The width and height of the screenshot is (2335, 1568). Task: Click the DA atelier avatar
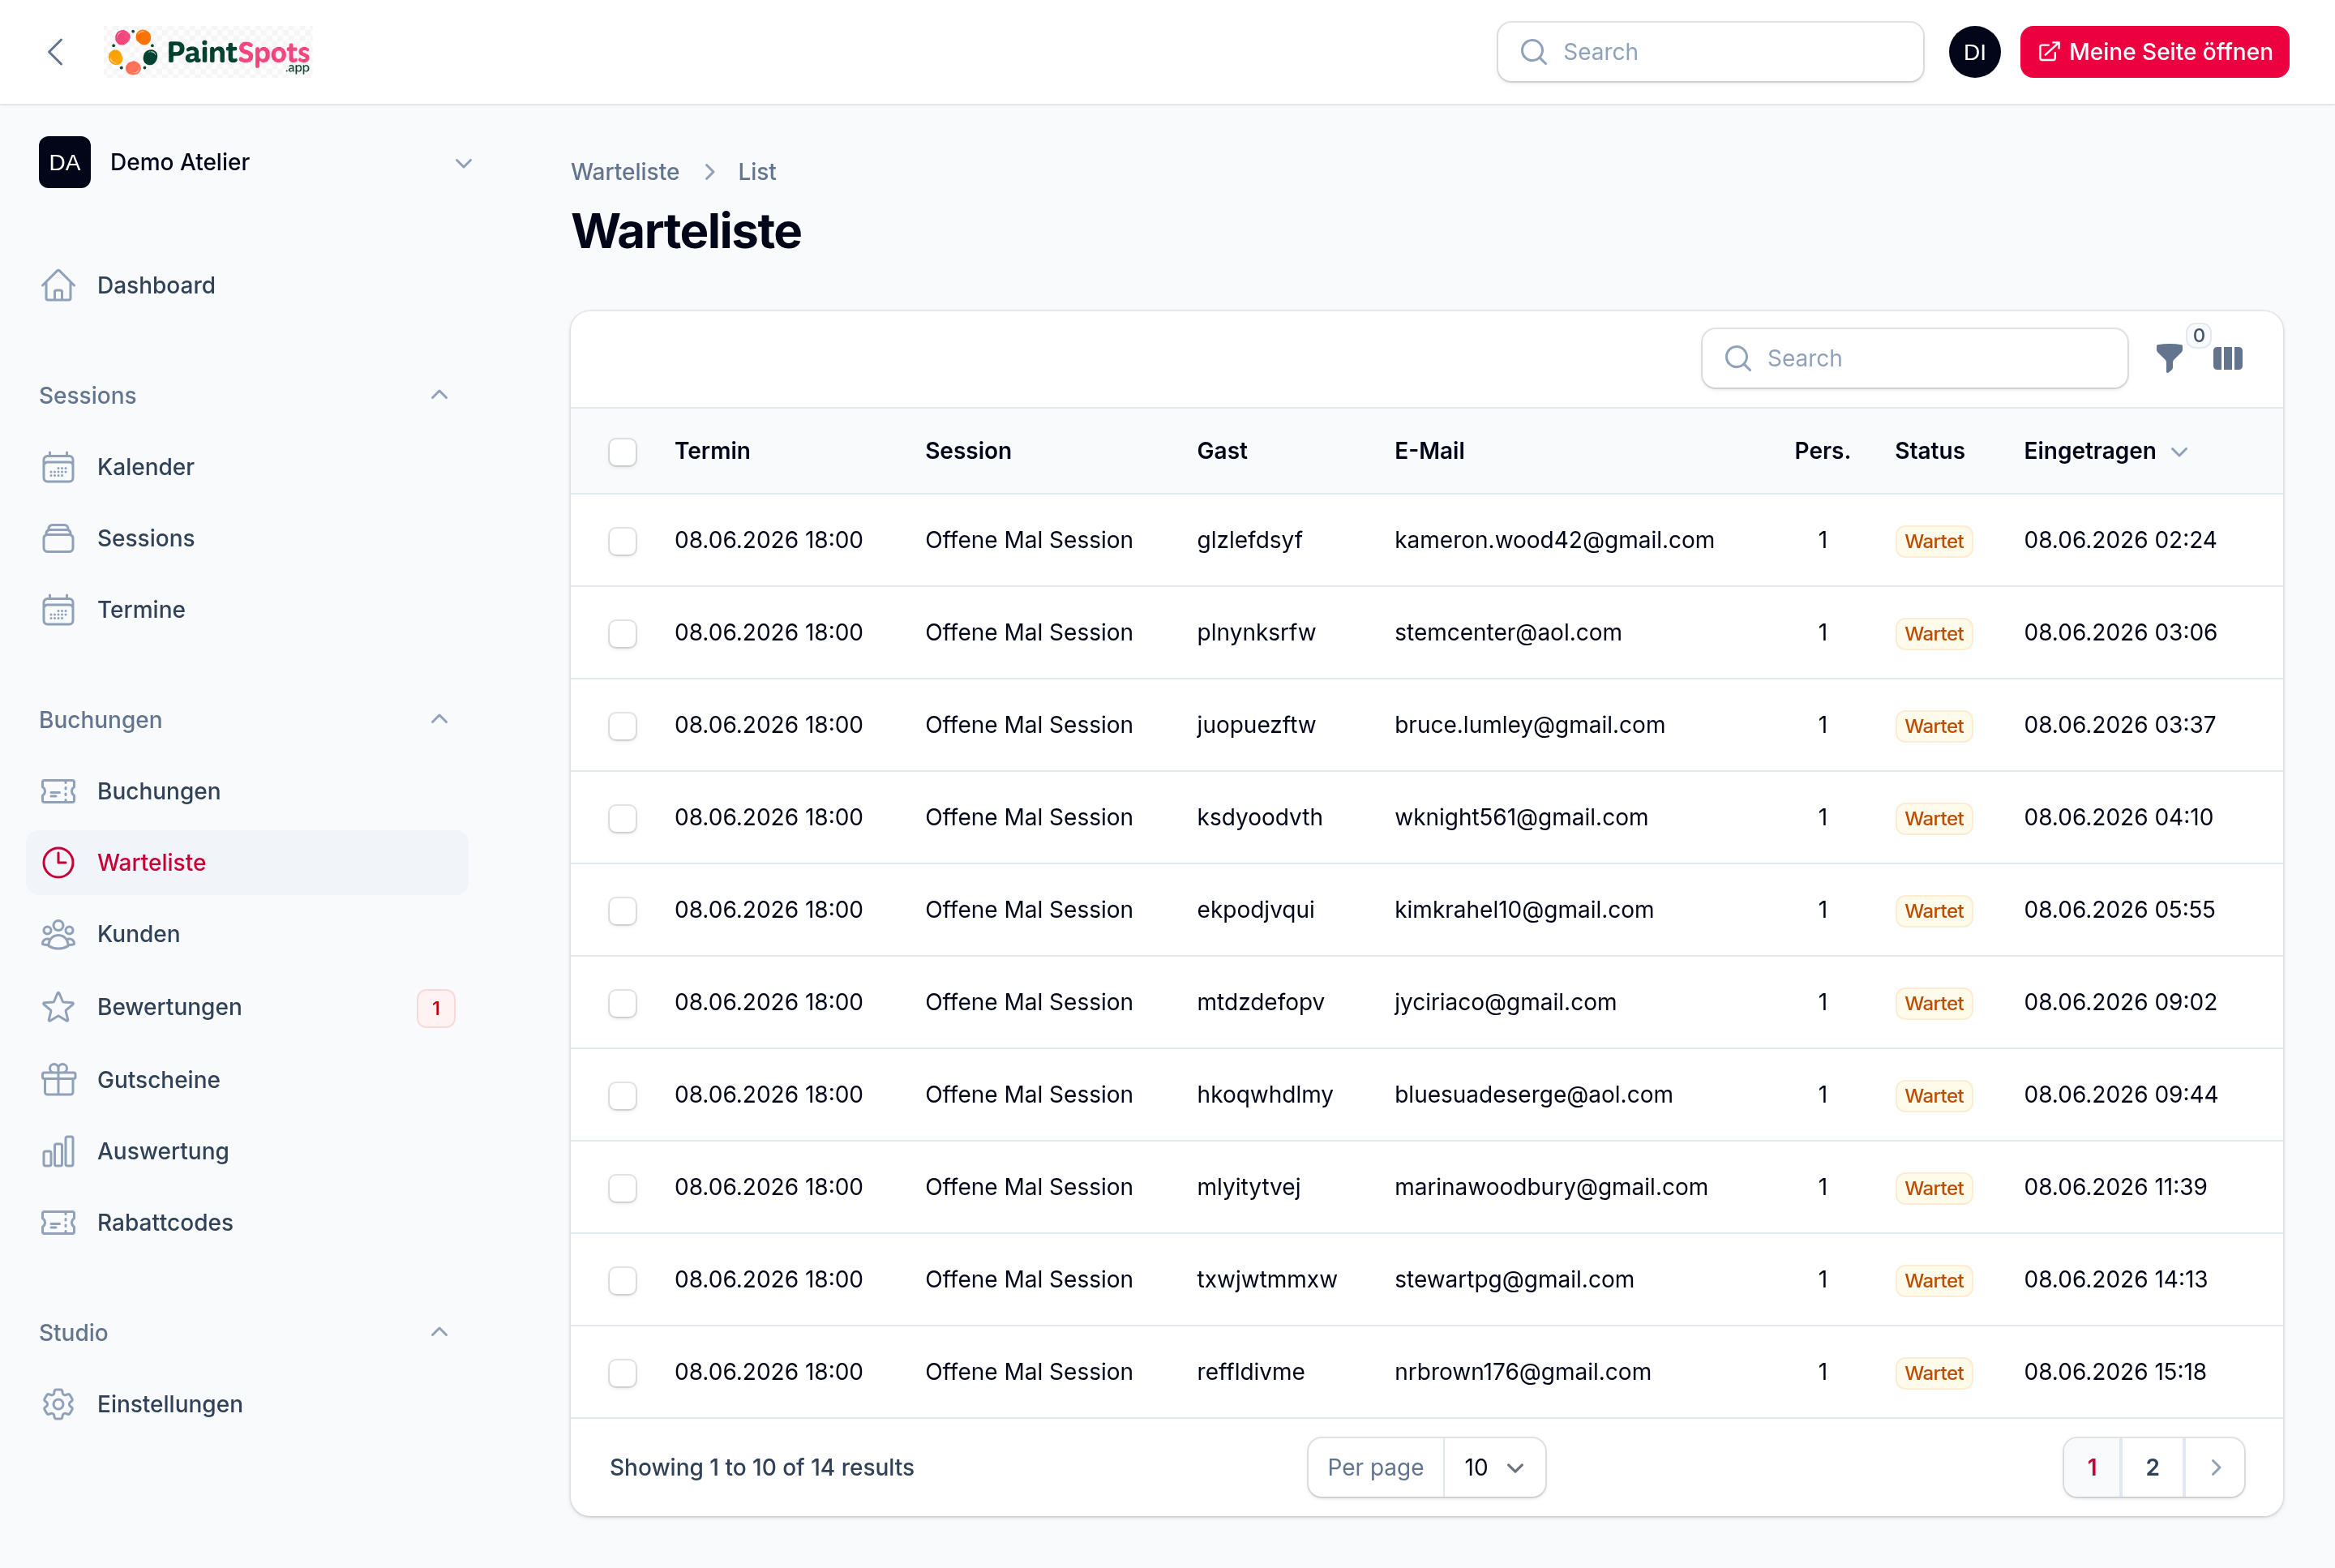[x=65, y=162]
